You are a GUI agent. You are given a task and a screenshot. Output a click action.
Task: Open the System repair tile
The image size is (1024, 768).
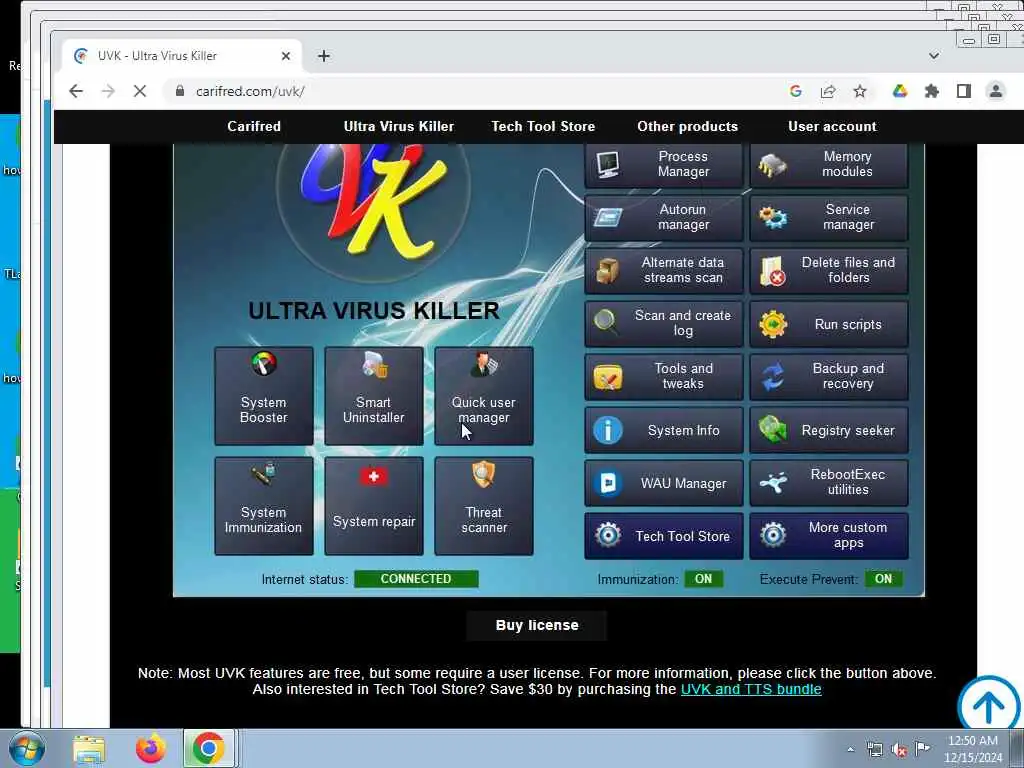click(374, 506)
